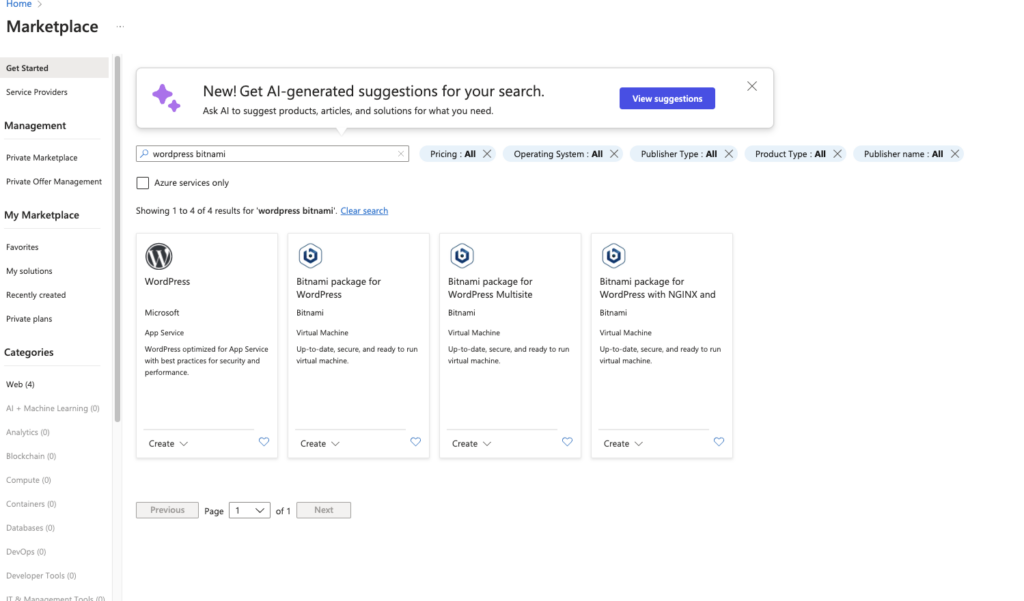The width and height of the screenshot is (1024, 601).
Task: Open Private plans in the sidebar
Action: (x=29, y=319)
